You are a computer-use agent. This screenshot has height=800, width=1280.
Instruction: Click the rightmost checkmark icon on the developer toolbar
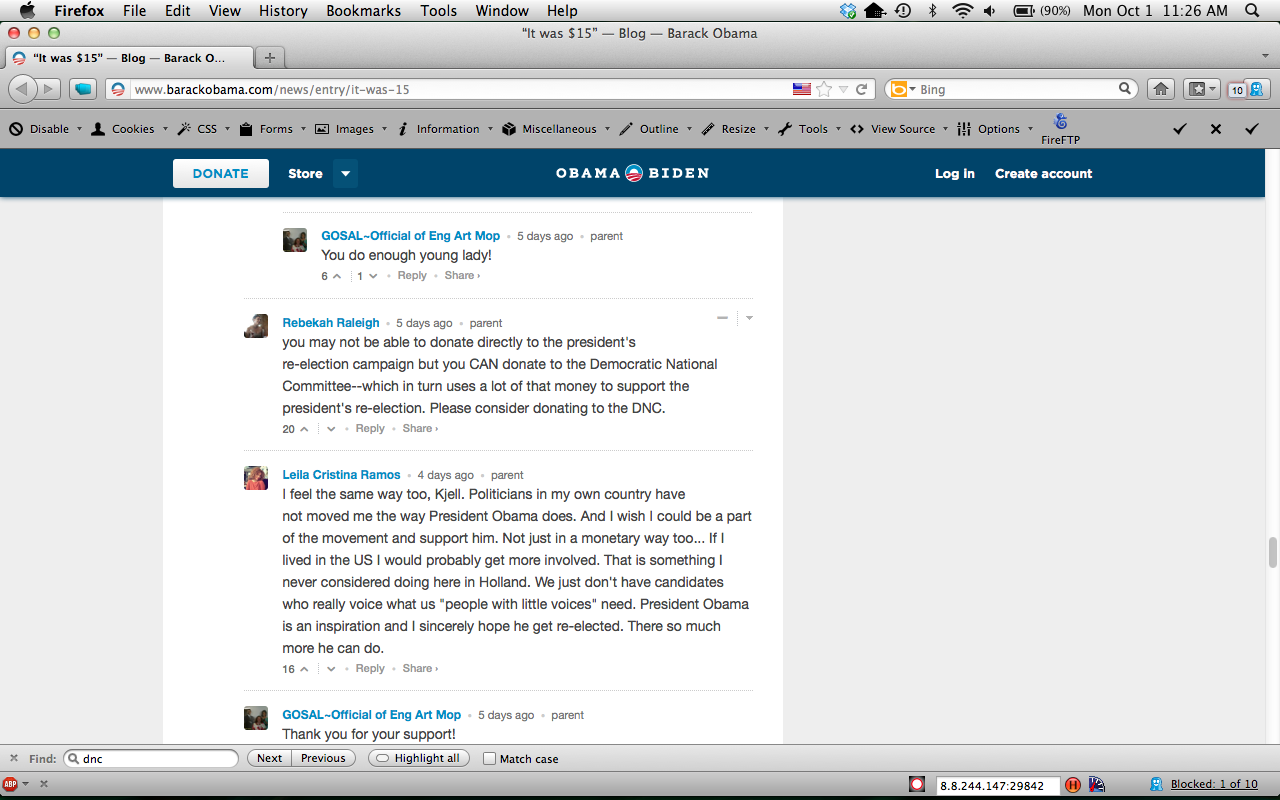[x=1251, y=129]
